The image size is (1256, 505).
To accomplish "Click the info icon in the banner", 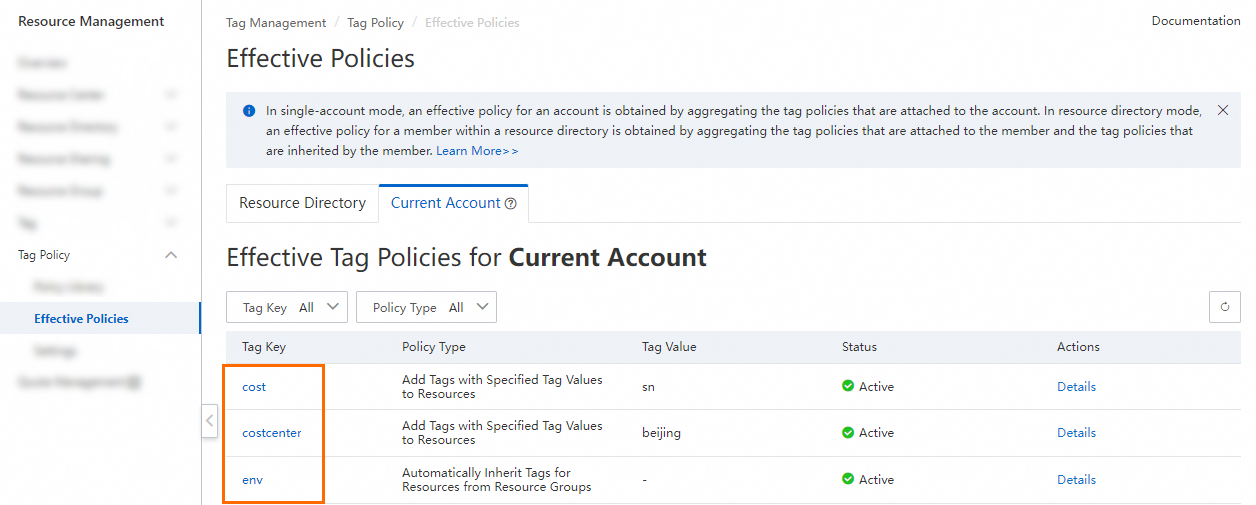I will (x=249, y=110).
